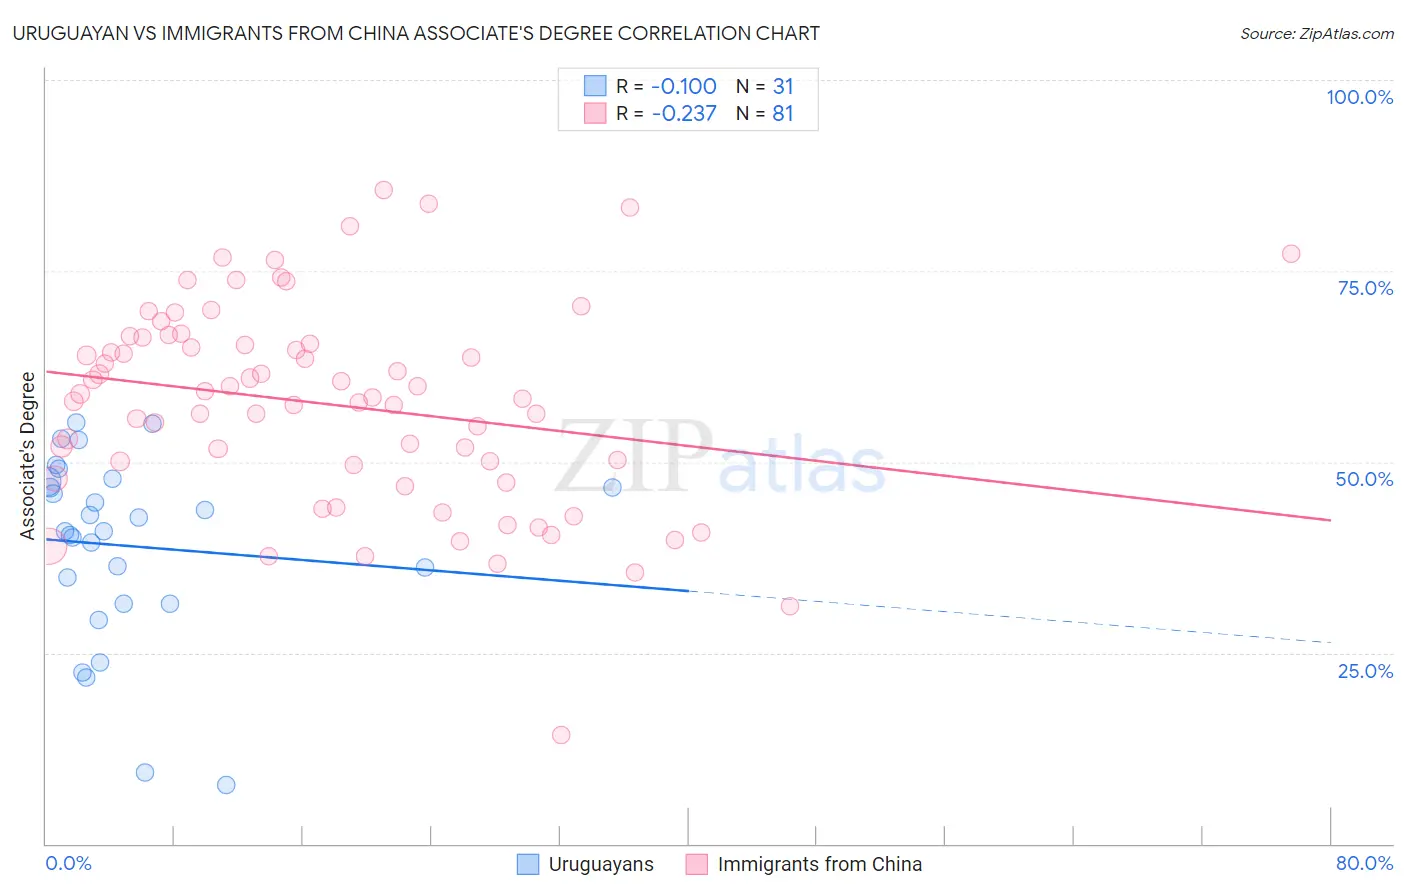Click the pink Immigrants from China legend swatch

pos(697,864)
